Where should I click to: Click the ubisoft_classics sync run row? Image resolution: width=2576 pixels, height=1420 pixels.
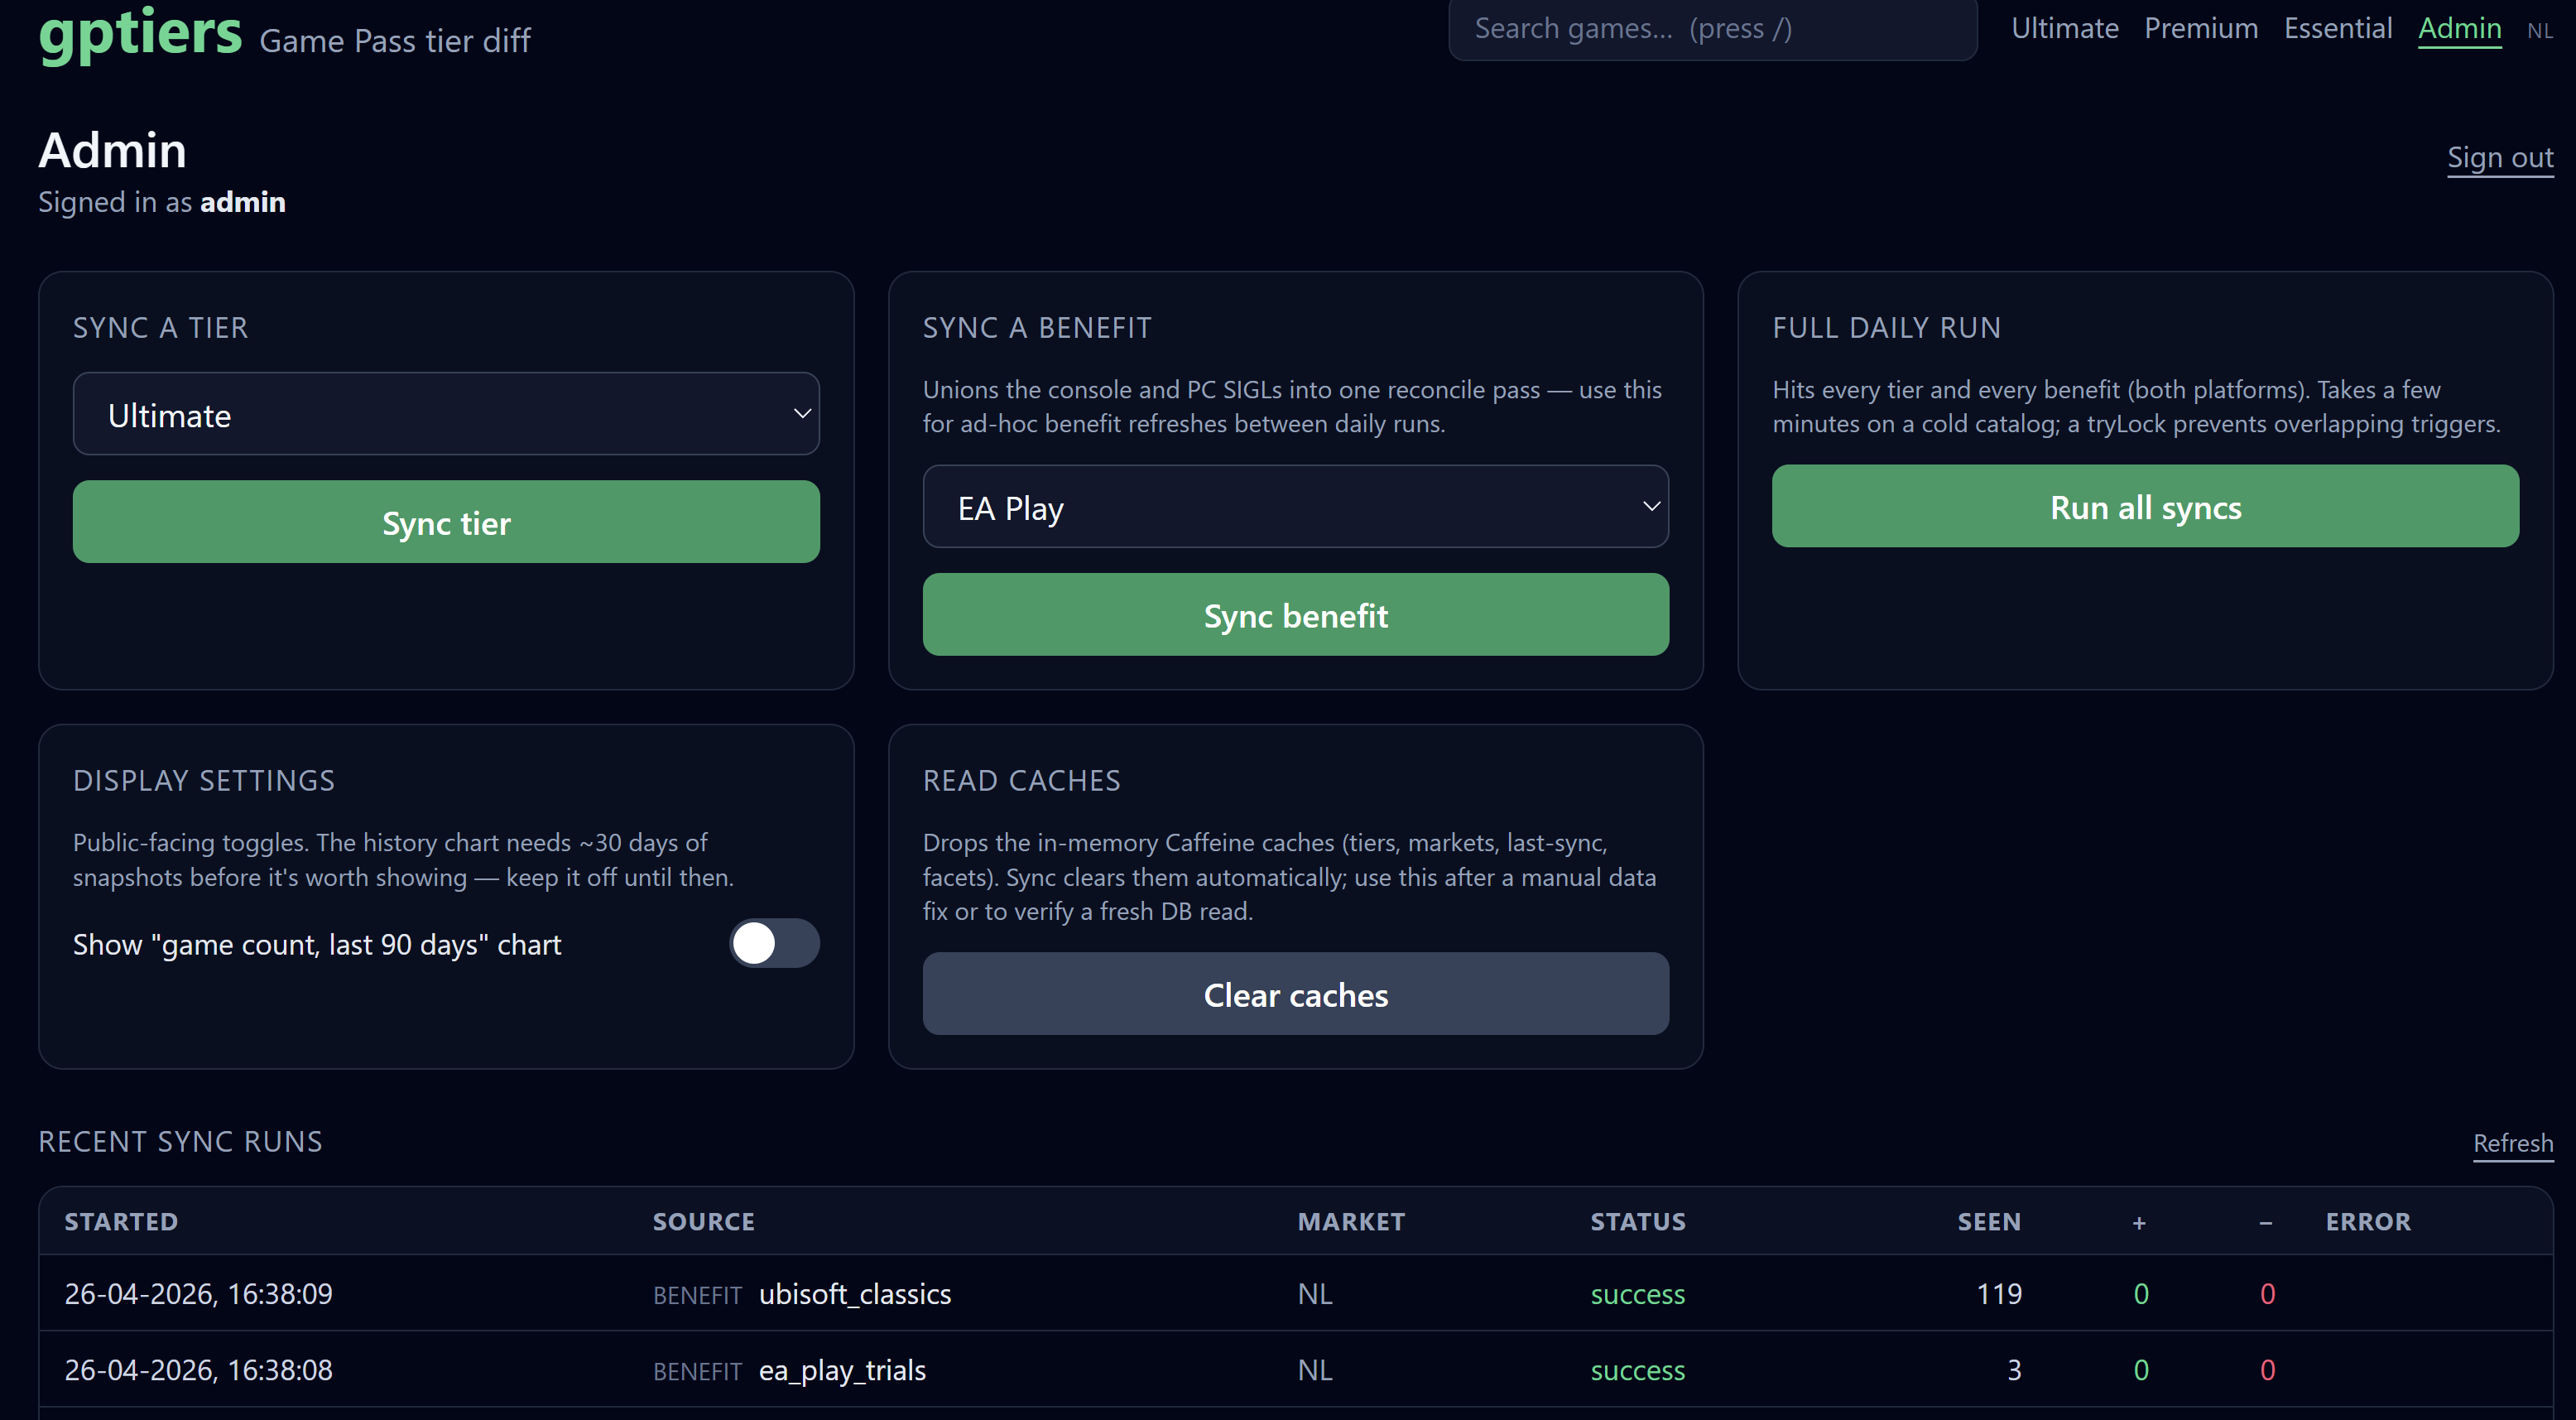point(855,1293)
